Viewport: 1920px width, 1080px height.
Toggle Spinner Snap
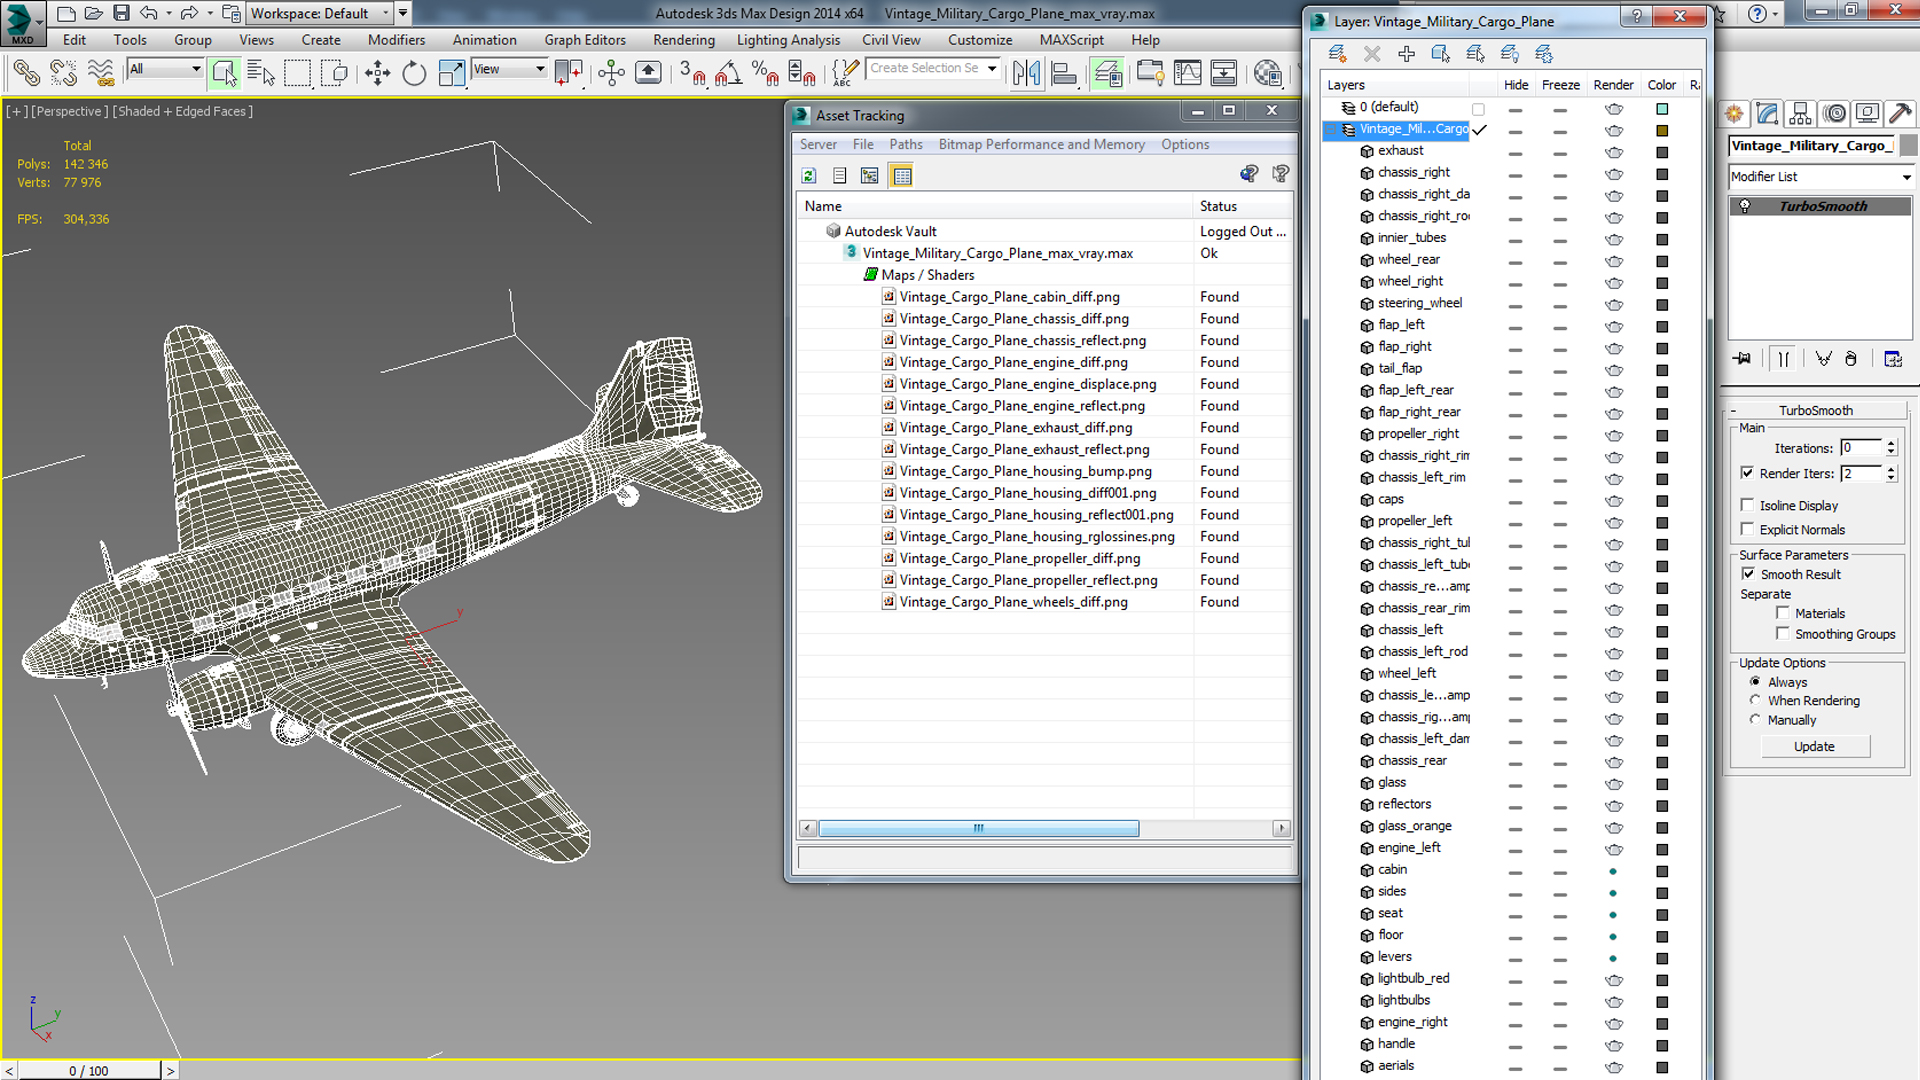[802, 73]
